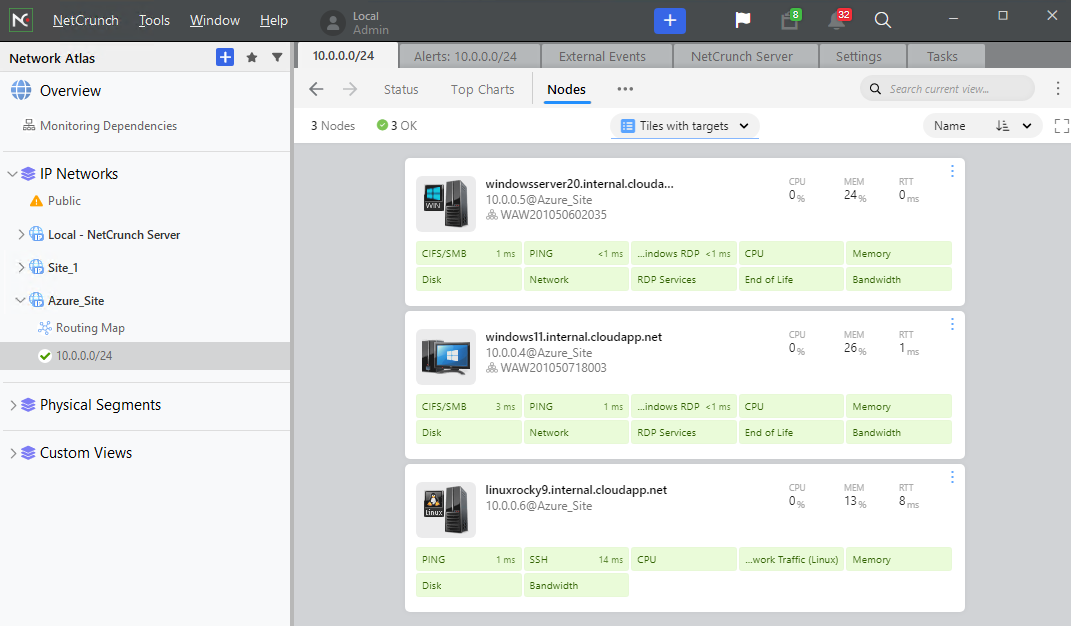Open windowsserver20 tile options menu
This screenshot has width=1071, height=626.
pos(952,171)
